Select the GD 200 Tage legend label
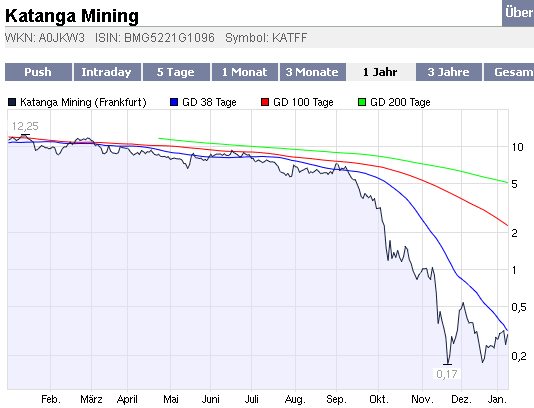Viewport: 534px width, 408px height. (400, 102)
